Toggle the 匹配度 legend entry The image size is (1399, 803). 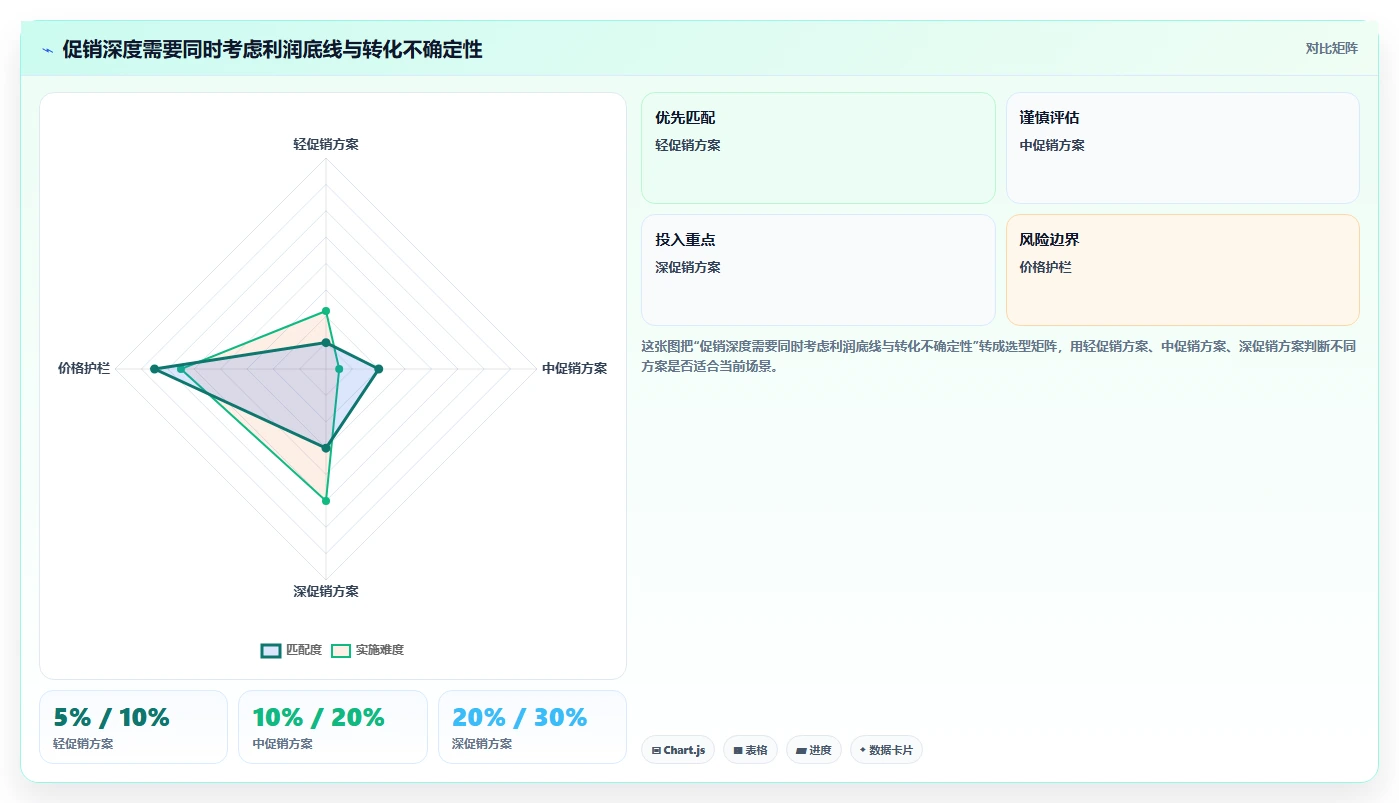tap(291, 650)
